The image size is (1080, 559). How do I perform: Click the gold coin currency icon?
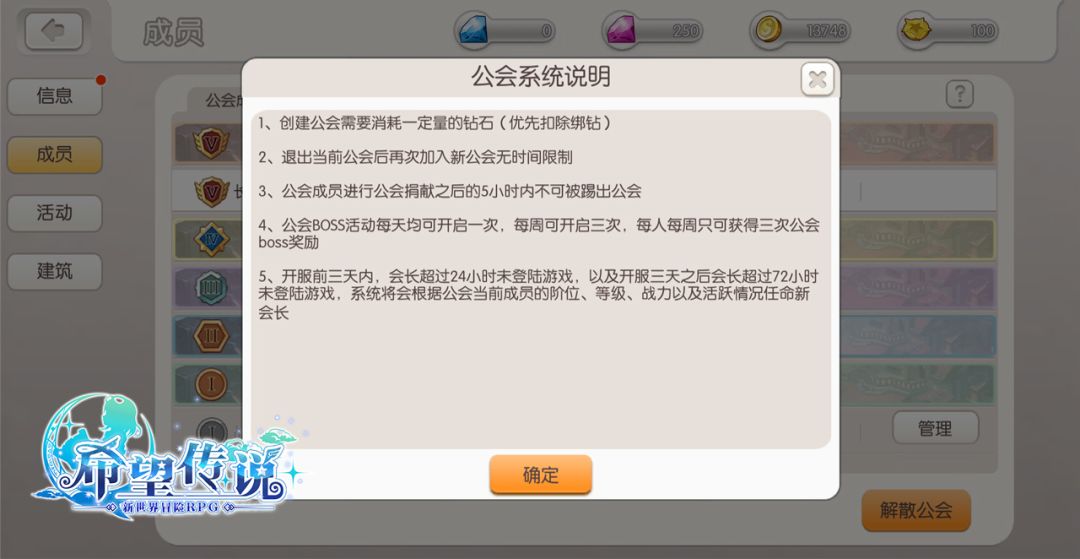click(769, 30)
